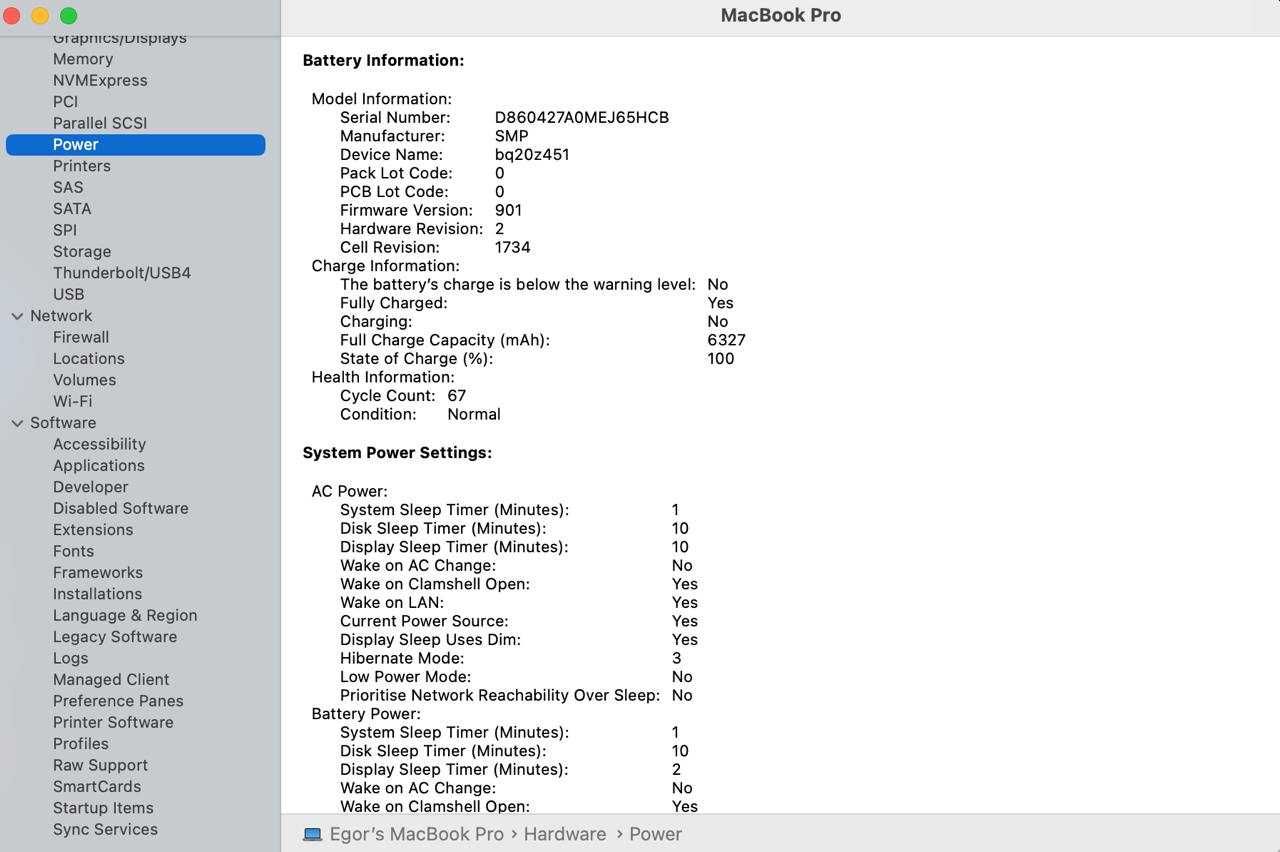Click the Full Charge Capacity value 6327
Viewport: 1280px width, 852px height.
coord(726,340)
